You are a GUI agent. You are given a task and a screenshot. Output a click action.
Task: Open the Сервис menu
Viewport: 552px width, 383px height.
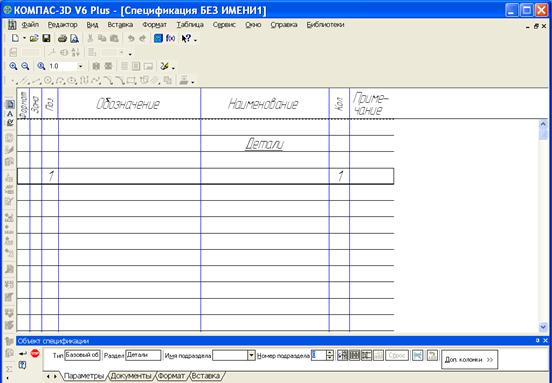click(x=224, y=25)
